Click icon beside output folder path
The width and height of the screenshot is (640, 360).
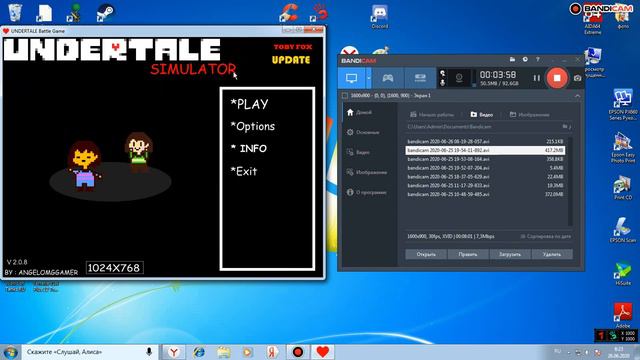[x=566, y=127]
